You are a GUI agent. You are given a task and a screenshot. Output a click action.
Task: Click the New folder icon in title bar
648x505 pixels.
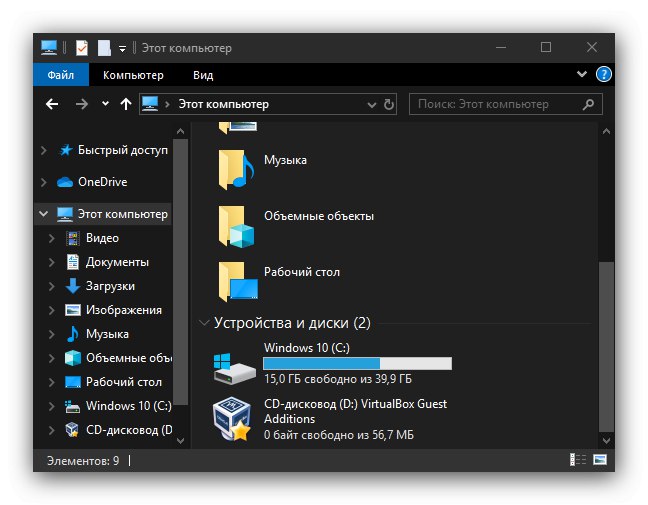(104, 48)
